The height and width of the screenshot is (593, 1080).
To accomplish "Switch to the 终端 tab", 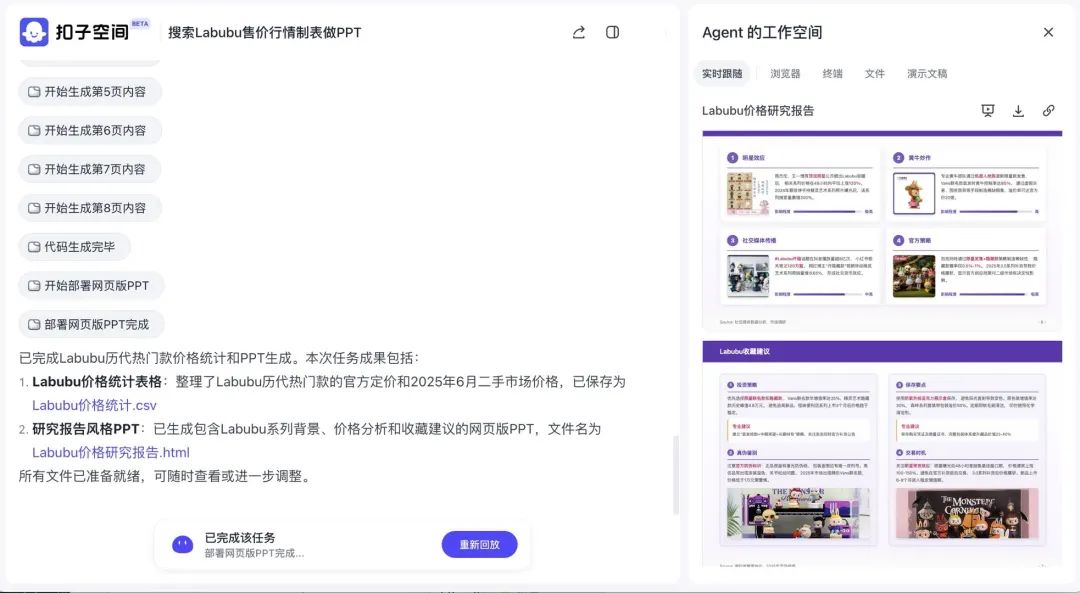I will click(833, 74).
